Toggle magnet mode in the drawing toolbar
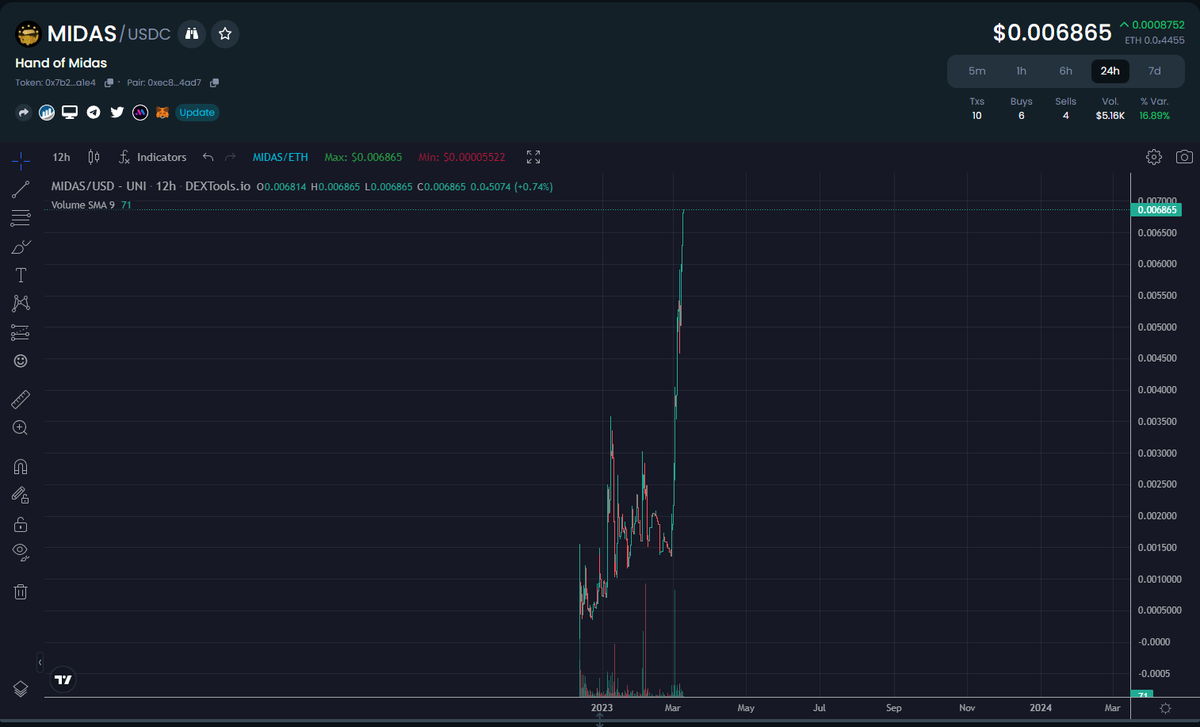Image resolution: width=1200 pixels, height=727 pixels. click(20, 466)
